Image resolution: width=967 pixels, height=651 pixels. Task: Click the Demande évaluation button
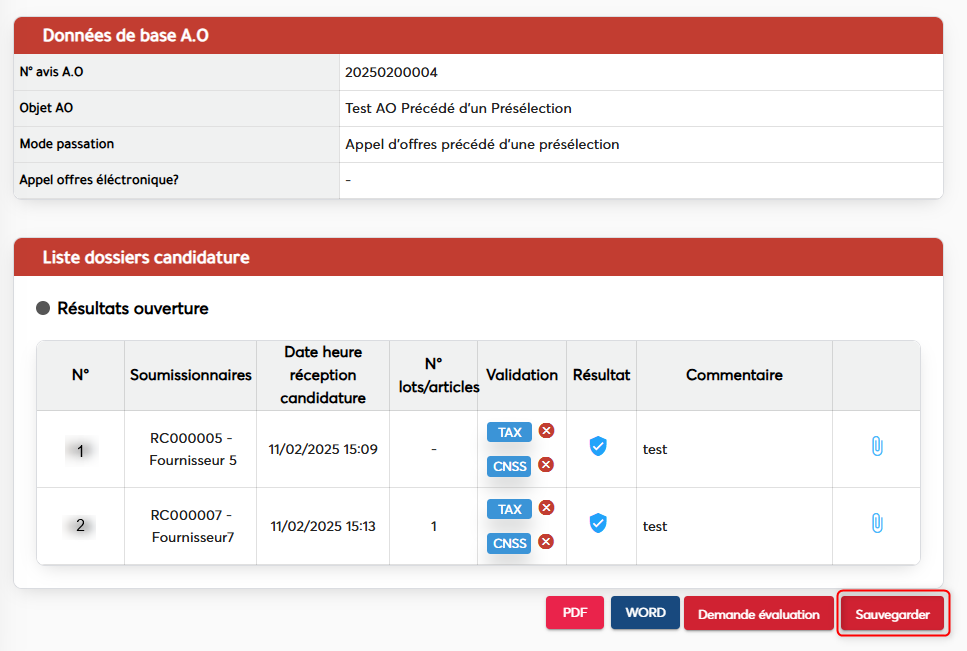point(758,614)
